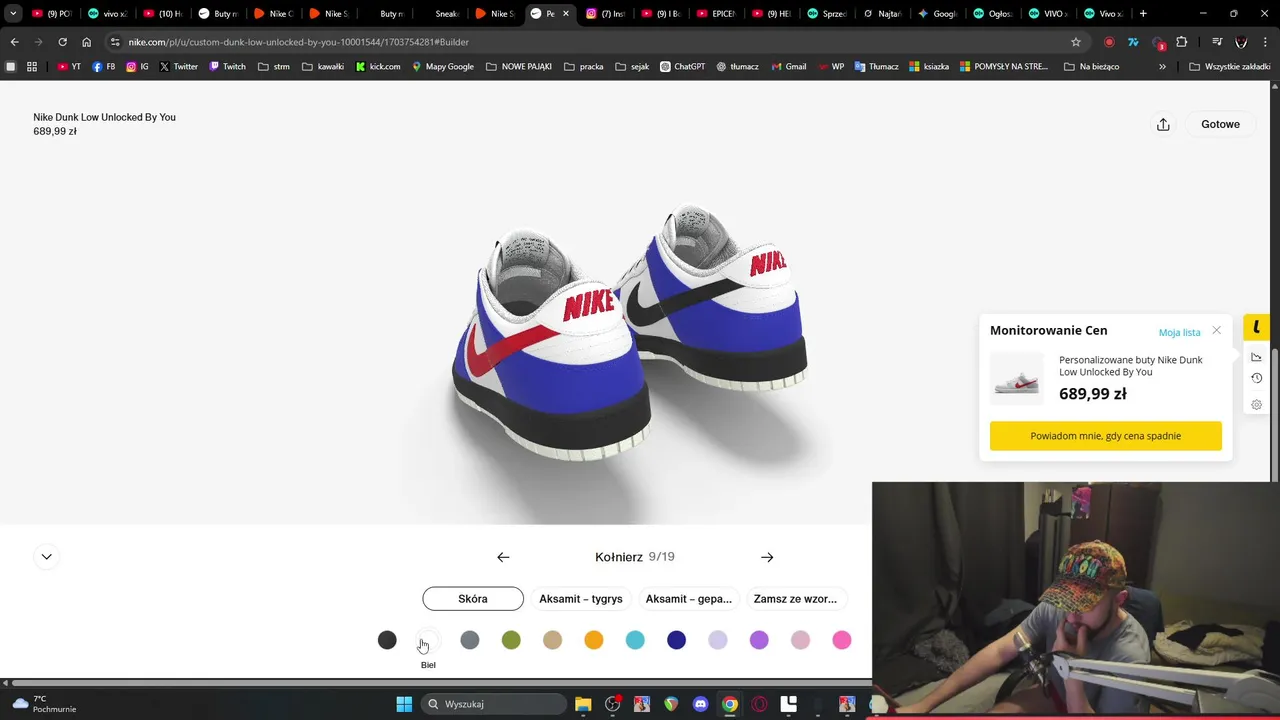Click the share icon beside Gotowe
1280x720 pixels.
click(x=1163, y=124)
